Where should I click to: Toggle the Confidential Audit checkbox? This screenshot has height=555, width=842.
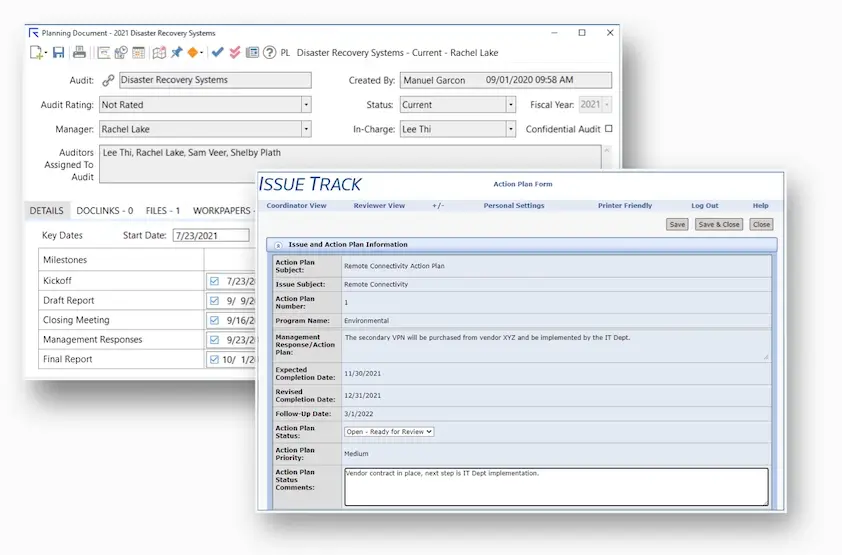(x=608, y=129)
